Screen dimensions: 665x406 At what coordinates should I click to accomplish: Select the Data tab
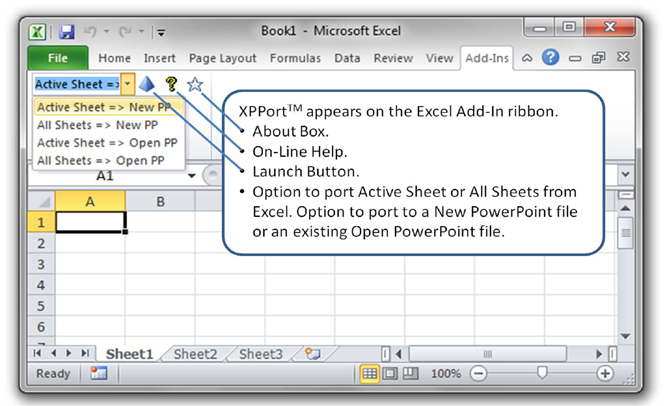coord(347,58)
